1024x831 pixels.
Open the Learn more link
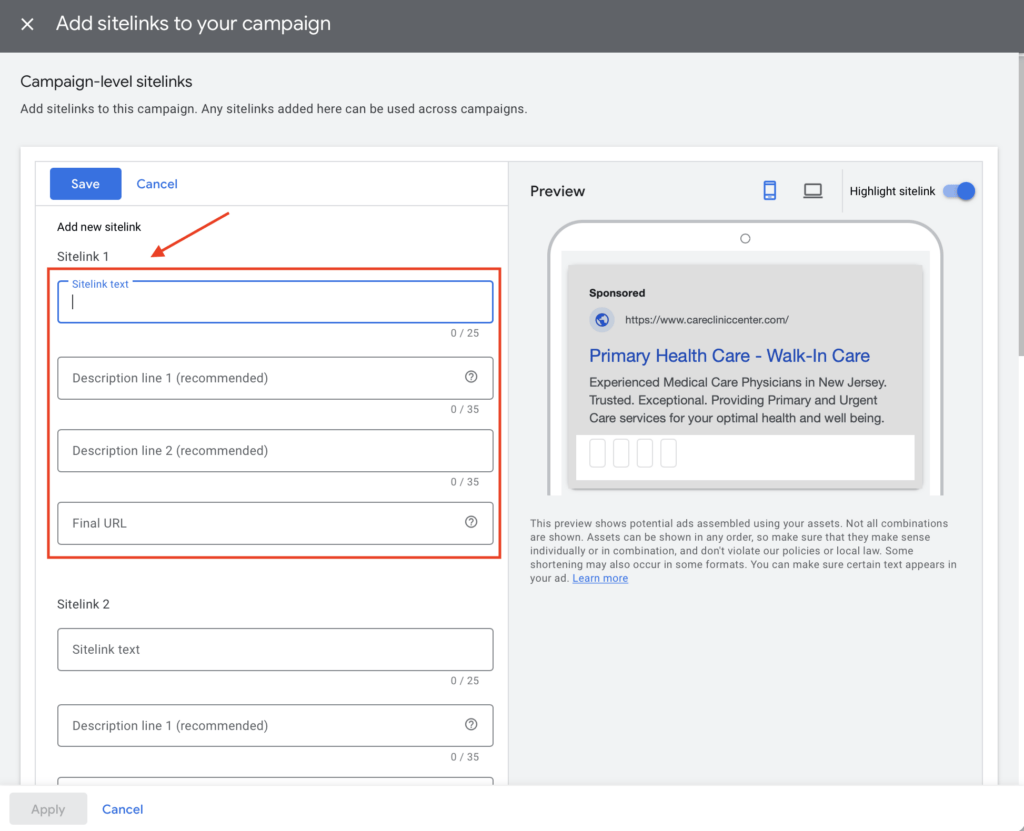(x=600, y=577)
